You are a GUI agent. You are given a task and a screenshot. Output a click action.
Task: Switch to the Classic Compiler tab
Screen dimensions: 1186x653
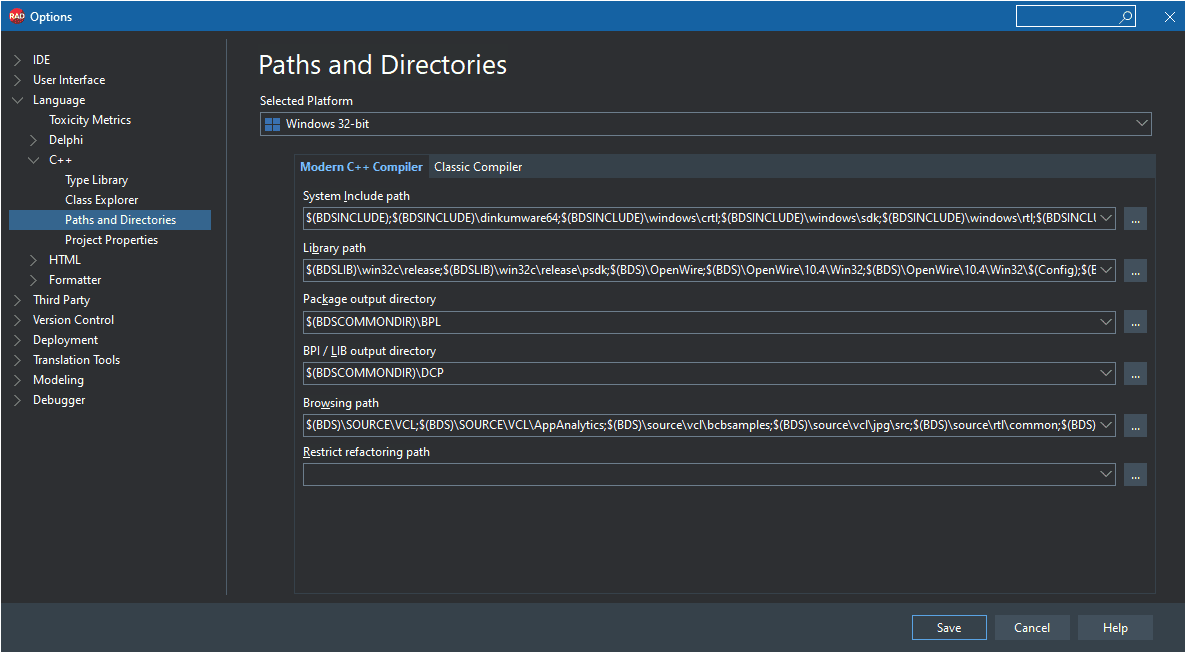(478, 166)
